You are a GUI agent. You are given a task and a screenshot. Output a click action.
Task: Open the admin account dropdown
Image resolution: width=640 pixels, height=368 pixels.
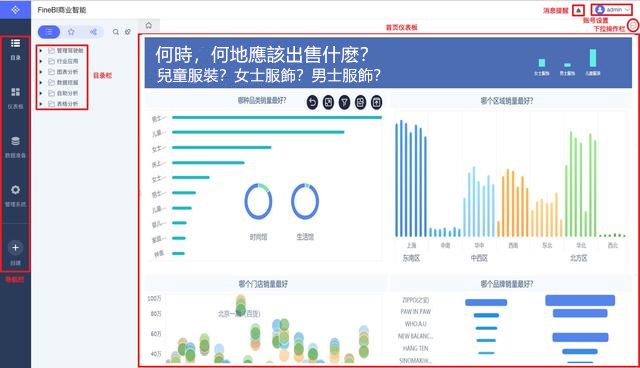[x=612, y=9]
